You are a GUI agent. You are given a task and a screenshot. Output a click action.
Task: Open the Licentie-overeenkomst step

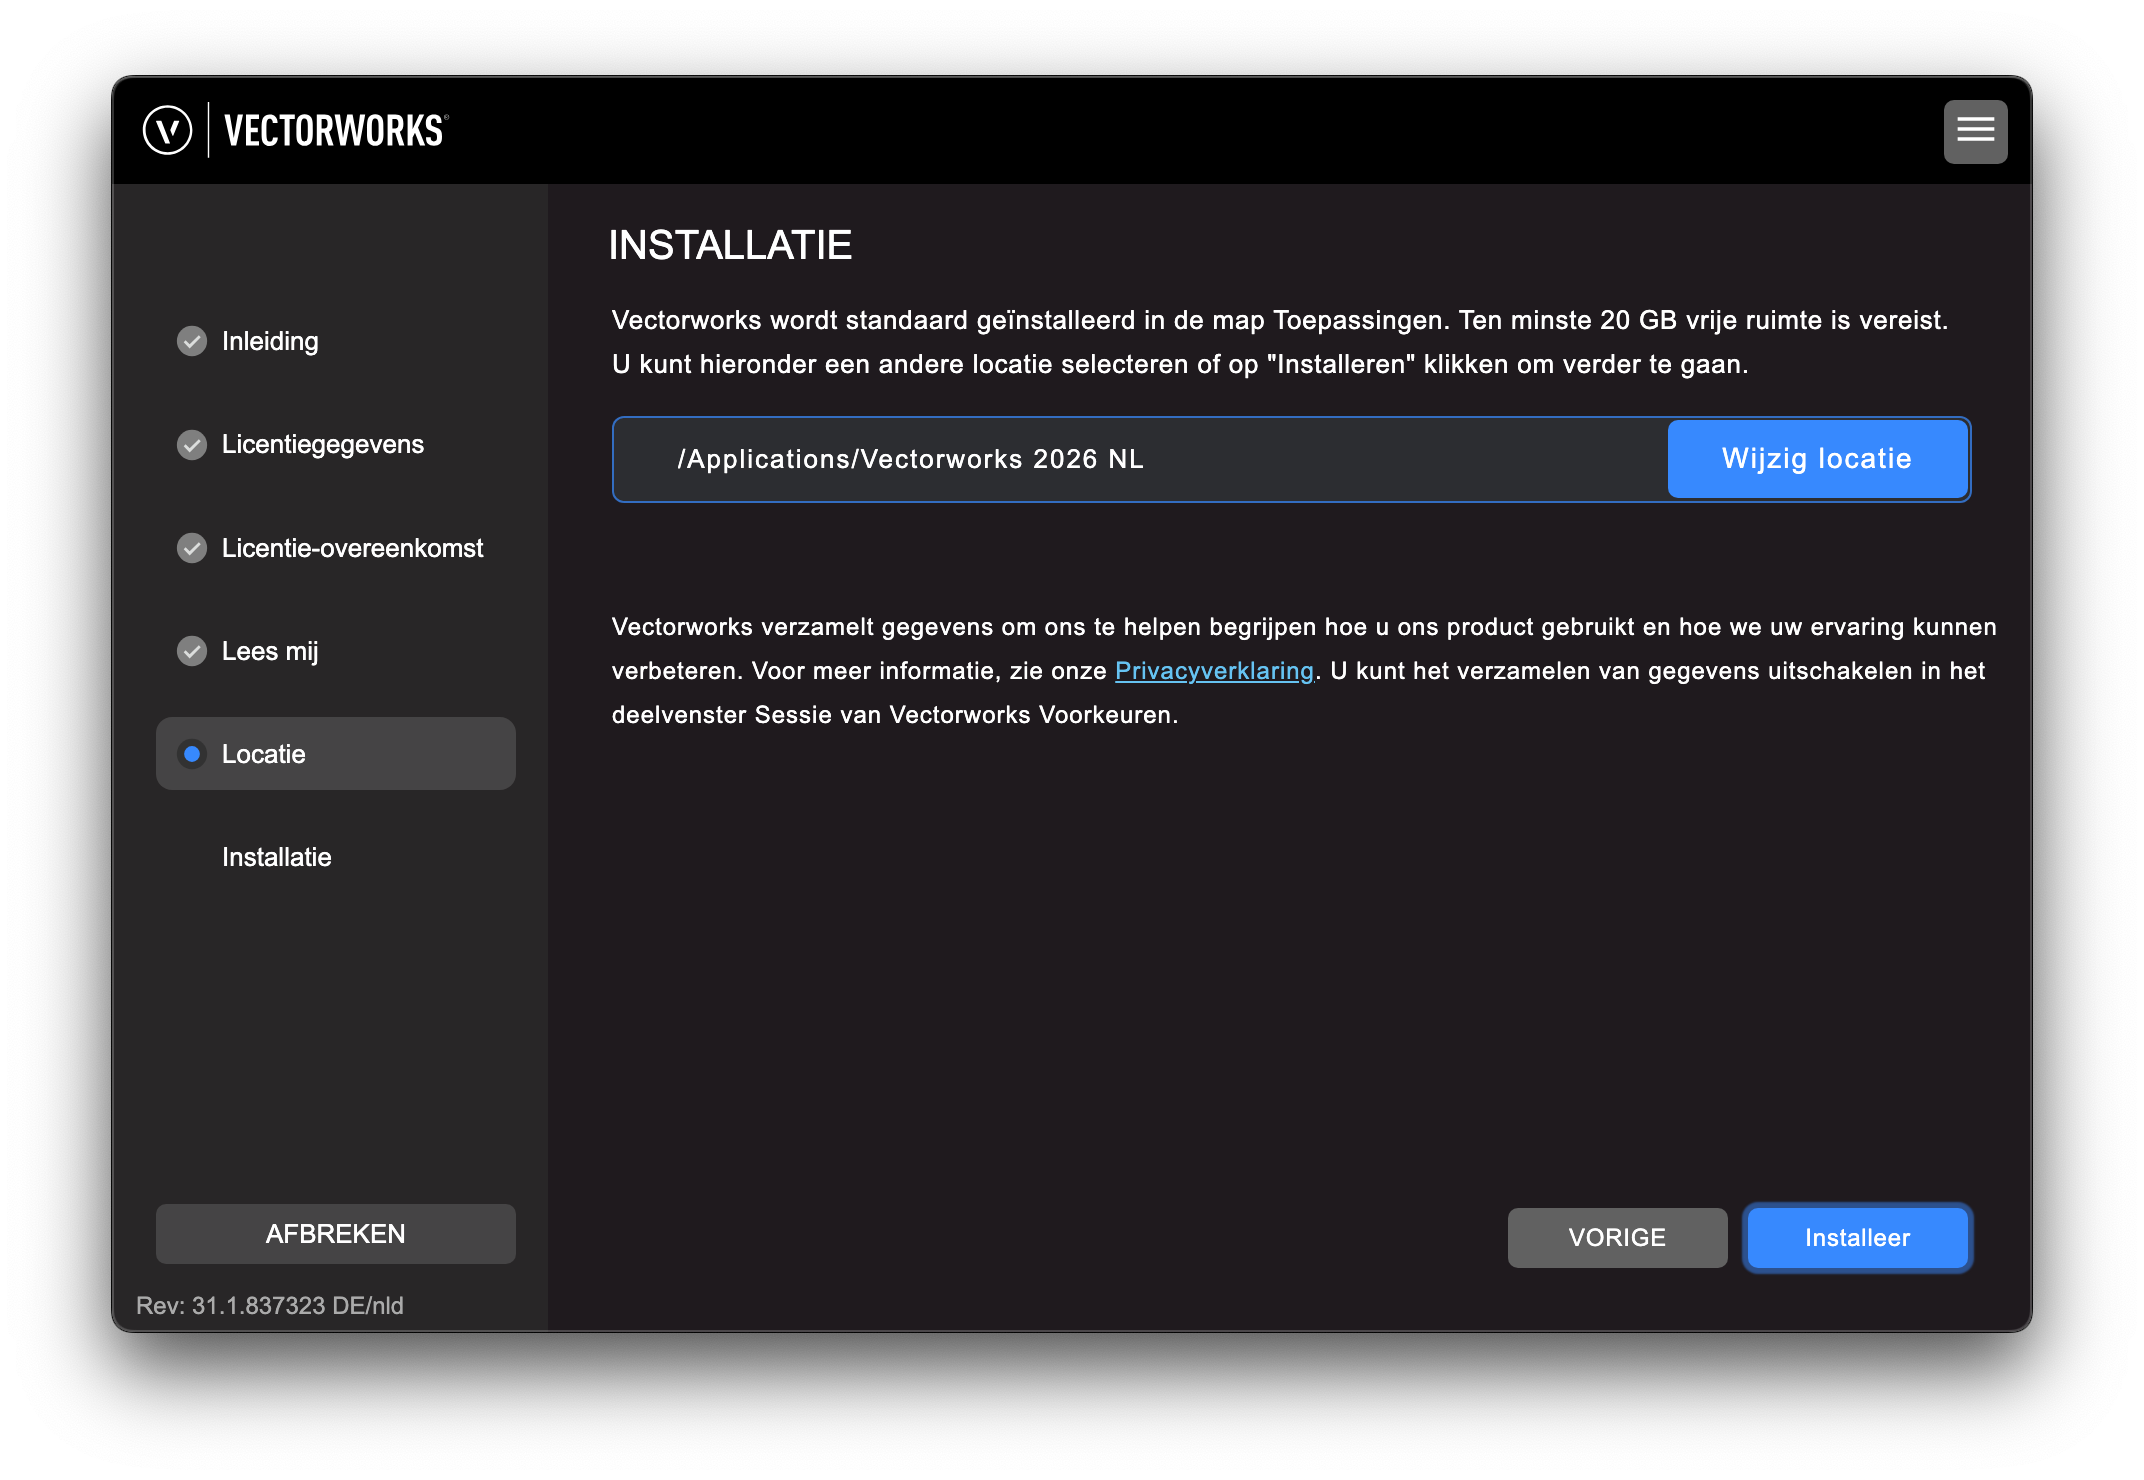[x=352, y=548]
